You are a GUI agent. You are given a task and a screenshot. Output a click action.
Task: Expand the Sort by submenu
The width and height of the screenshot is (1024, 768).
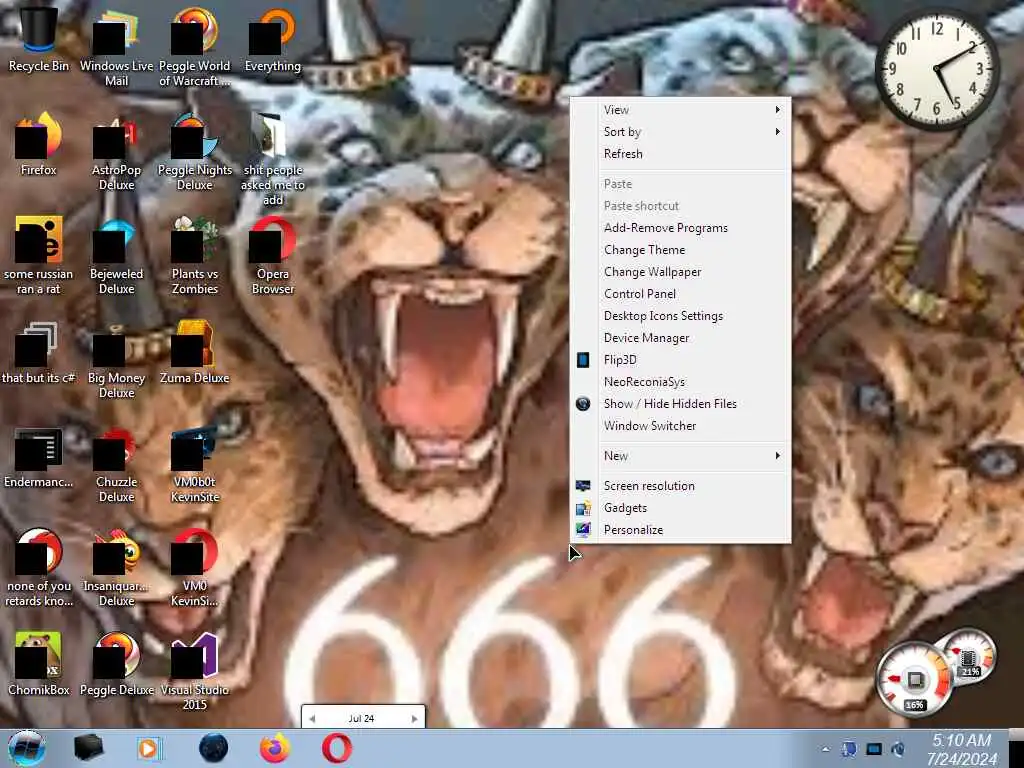(x=680, y=132)
